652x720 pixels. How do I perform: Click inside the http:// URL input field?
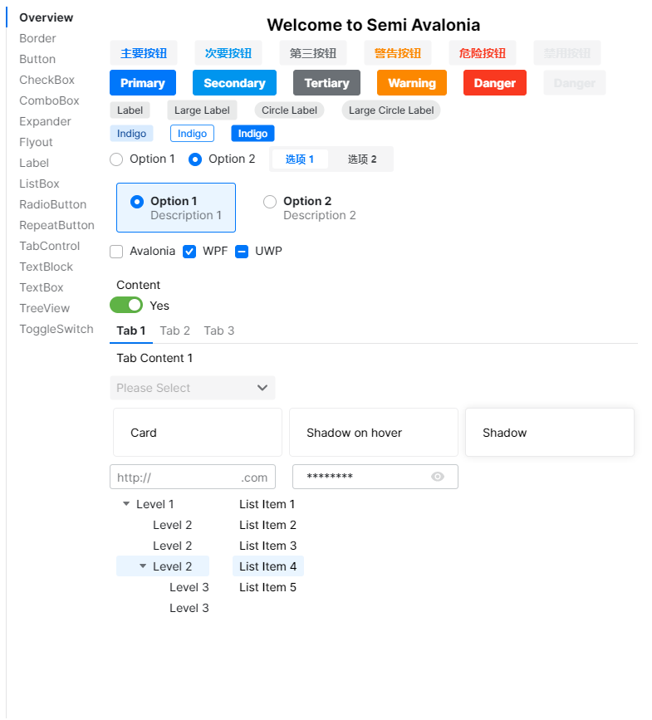pyautogui.click(x=175, y=477)
